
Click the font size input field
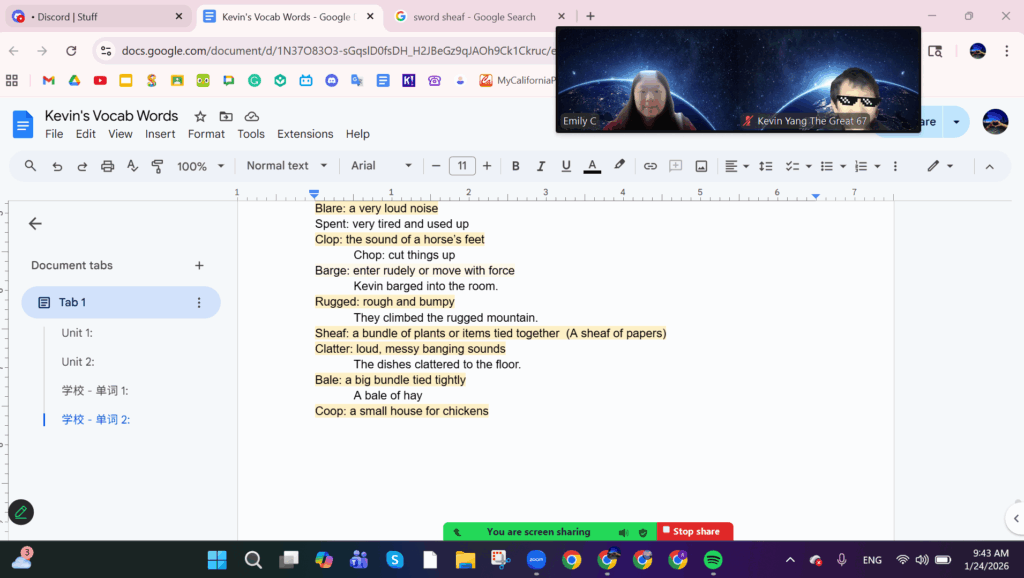coord(461,166)
